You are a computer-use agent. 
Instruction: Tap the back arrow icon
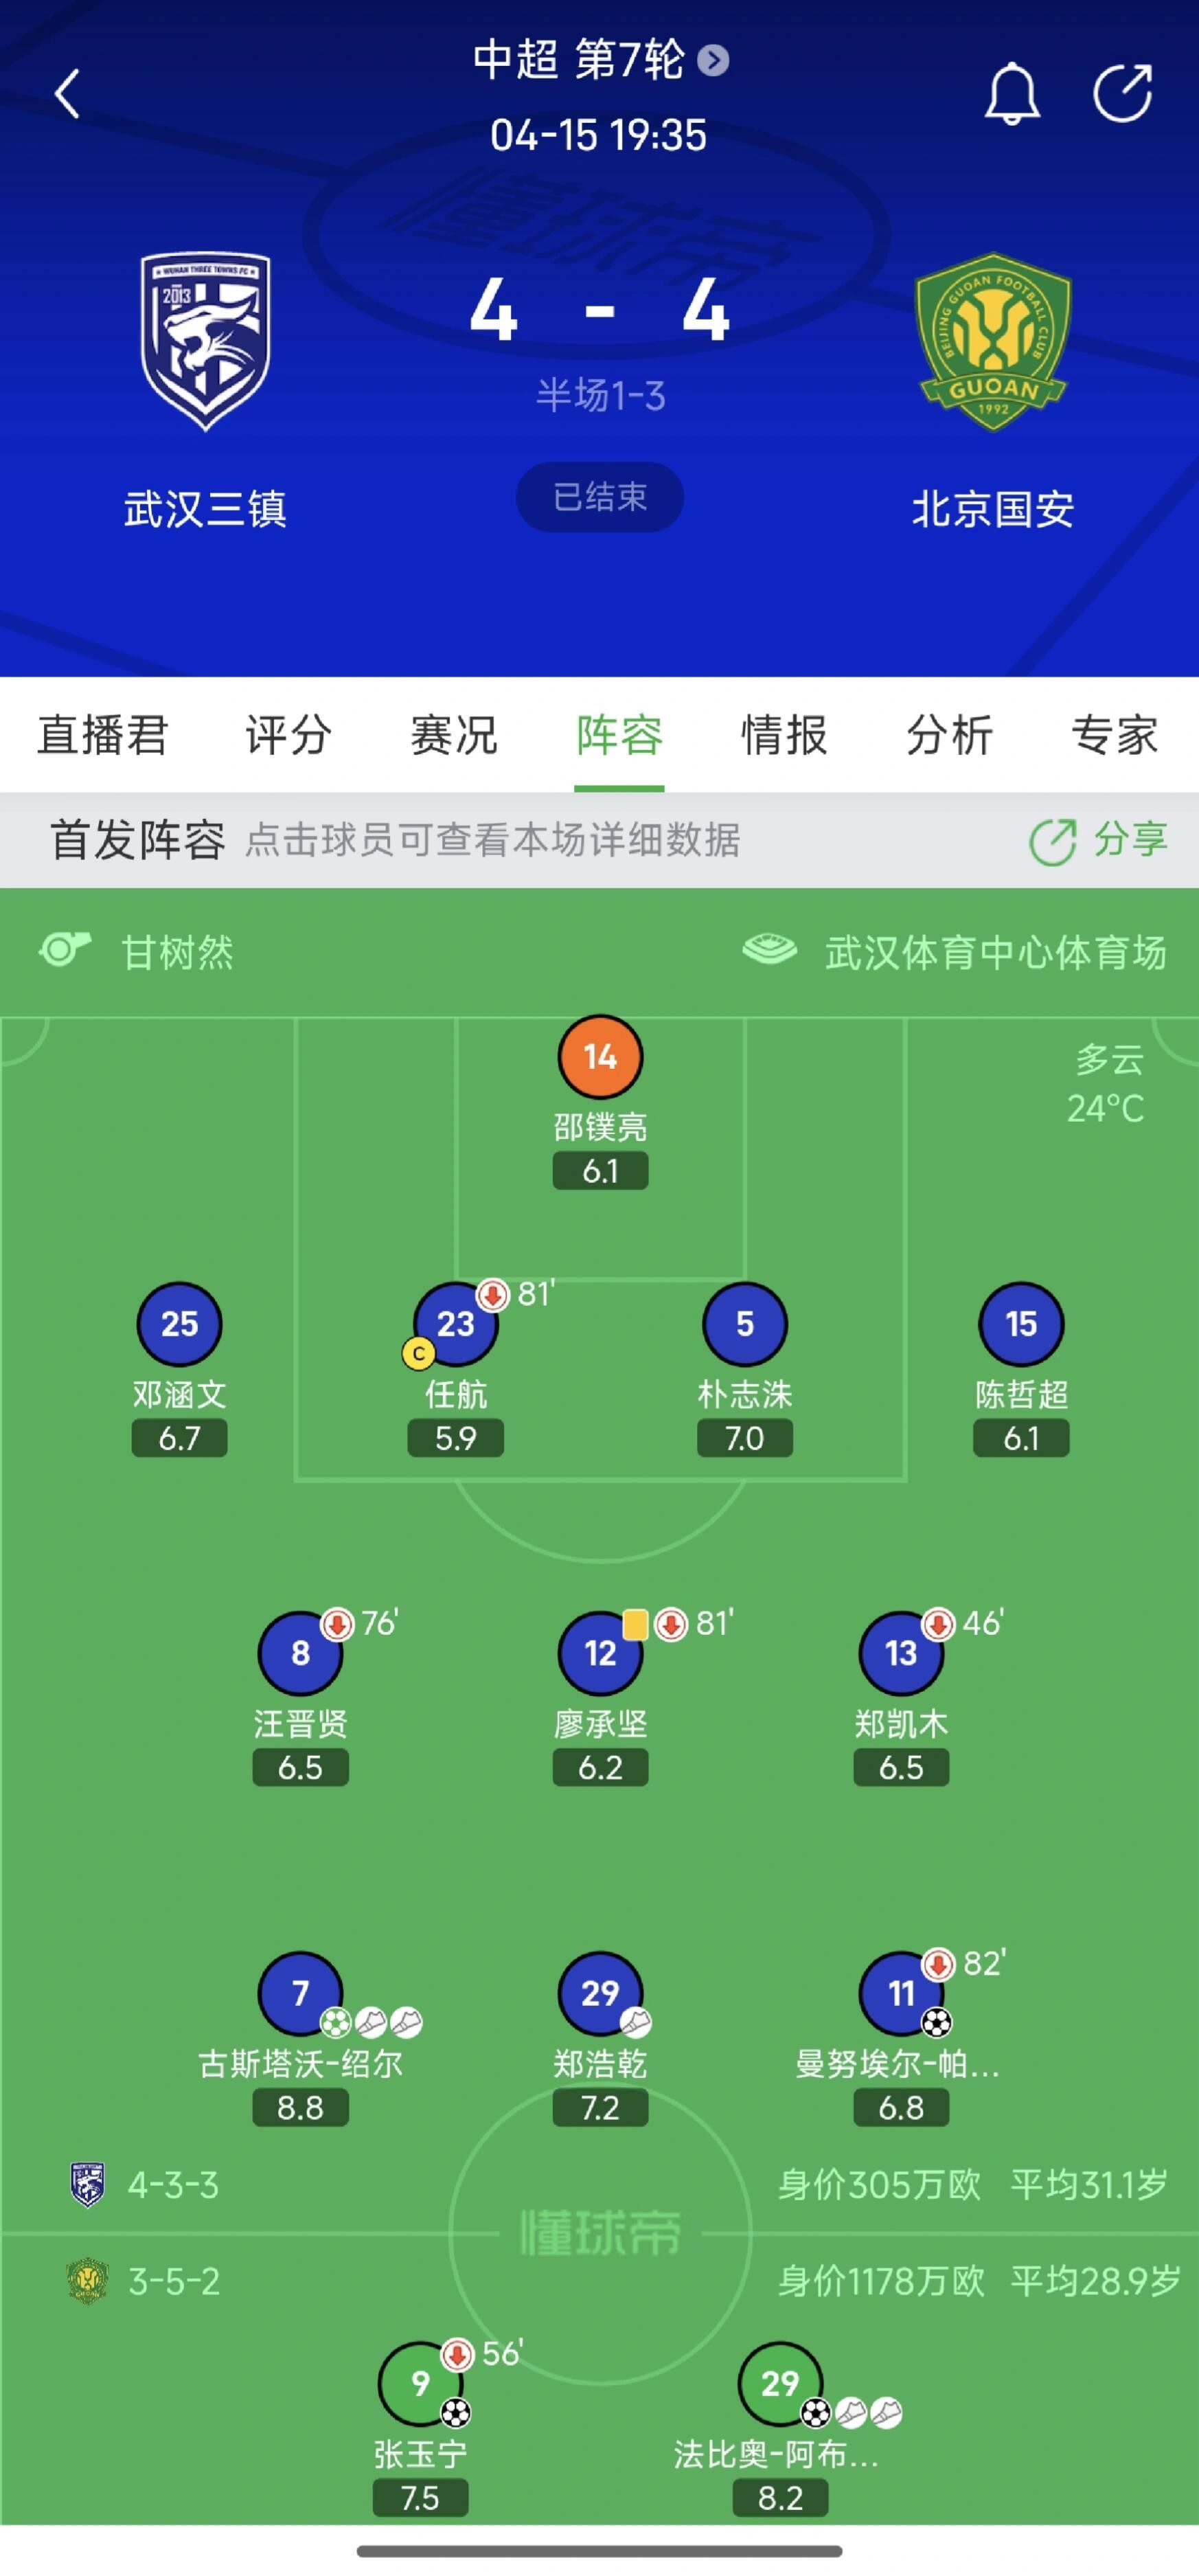click(67, 94)
